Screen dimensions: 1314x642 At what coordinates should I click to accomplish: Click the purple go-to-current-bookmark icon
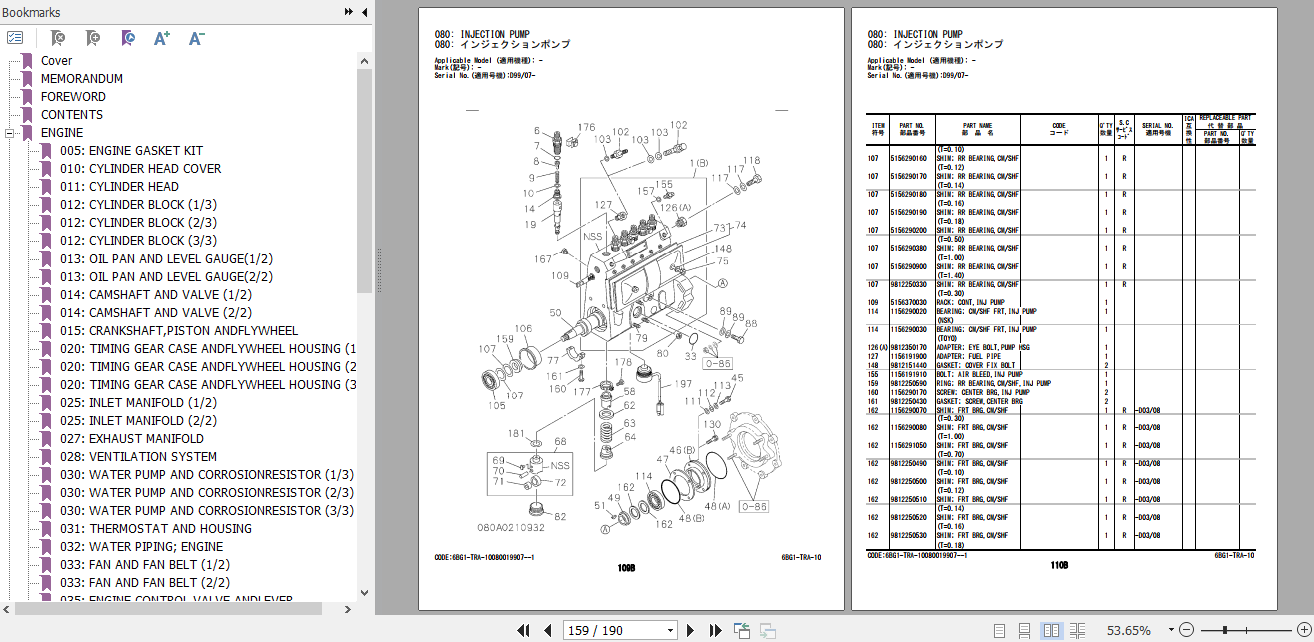tap(127, 38)
